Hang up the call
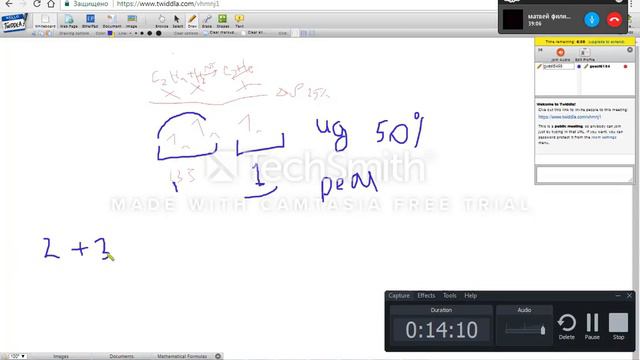640x360 pixels. 614,20
